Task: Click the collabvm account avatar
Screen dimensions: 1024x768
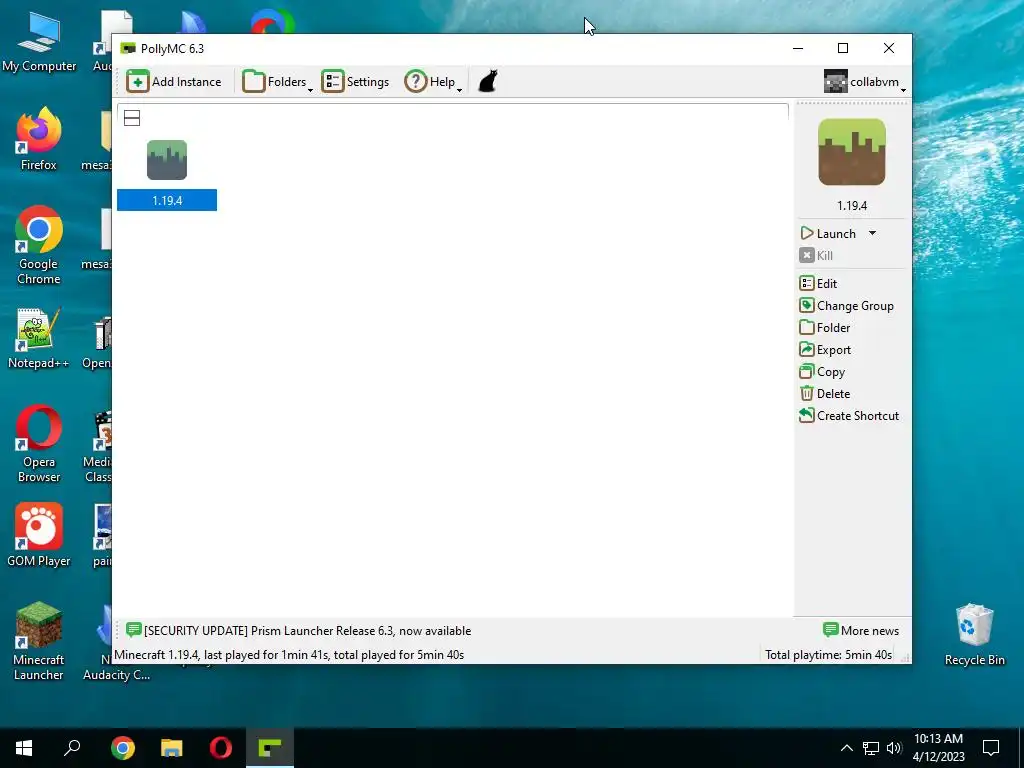Action: [x=835, y=82]
